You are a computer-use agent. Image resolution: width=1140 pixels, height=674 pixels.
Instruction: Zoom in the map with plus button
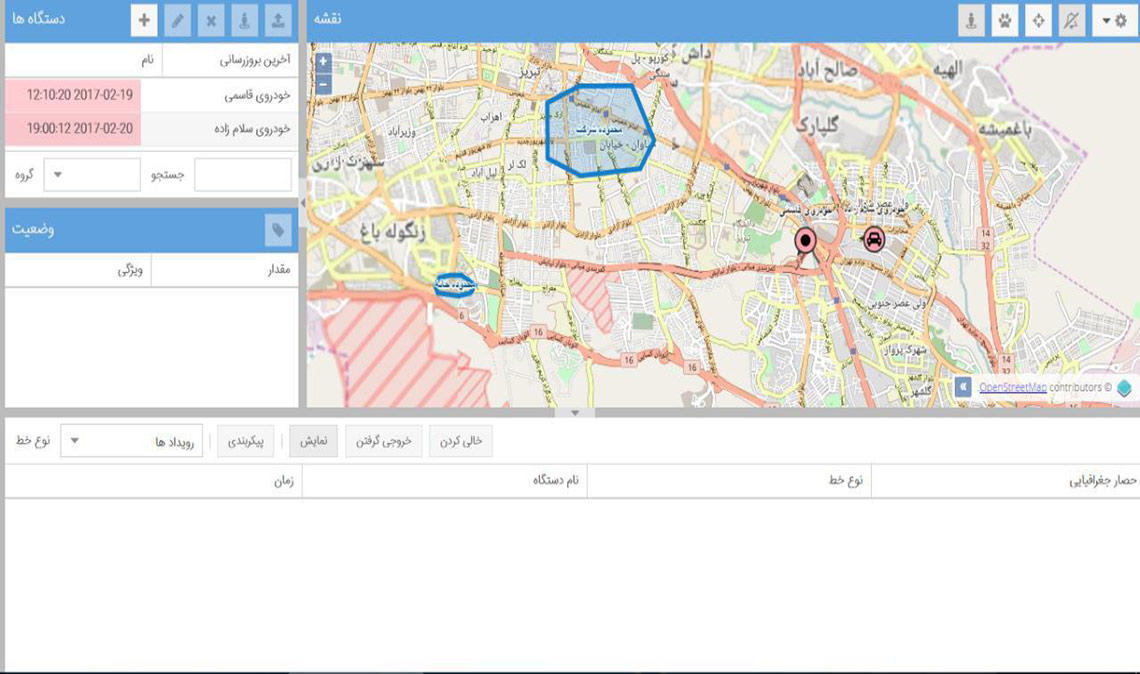pyautogui.click(x=324, y=62)
